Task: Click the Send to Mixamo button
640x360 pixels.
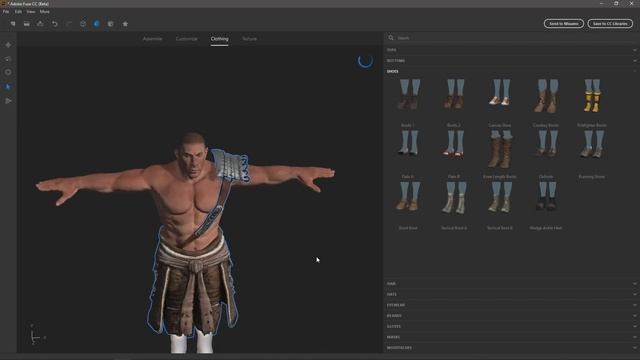Action: coord(564,24)
